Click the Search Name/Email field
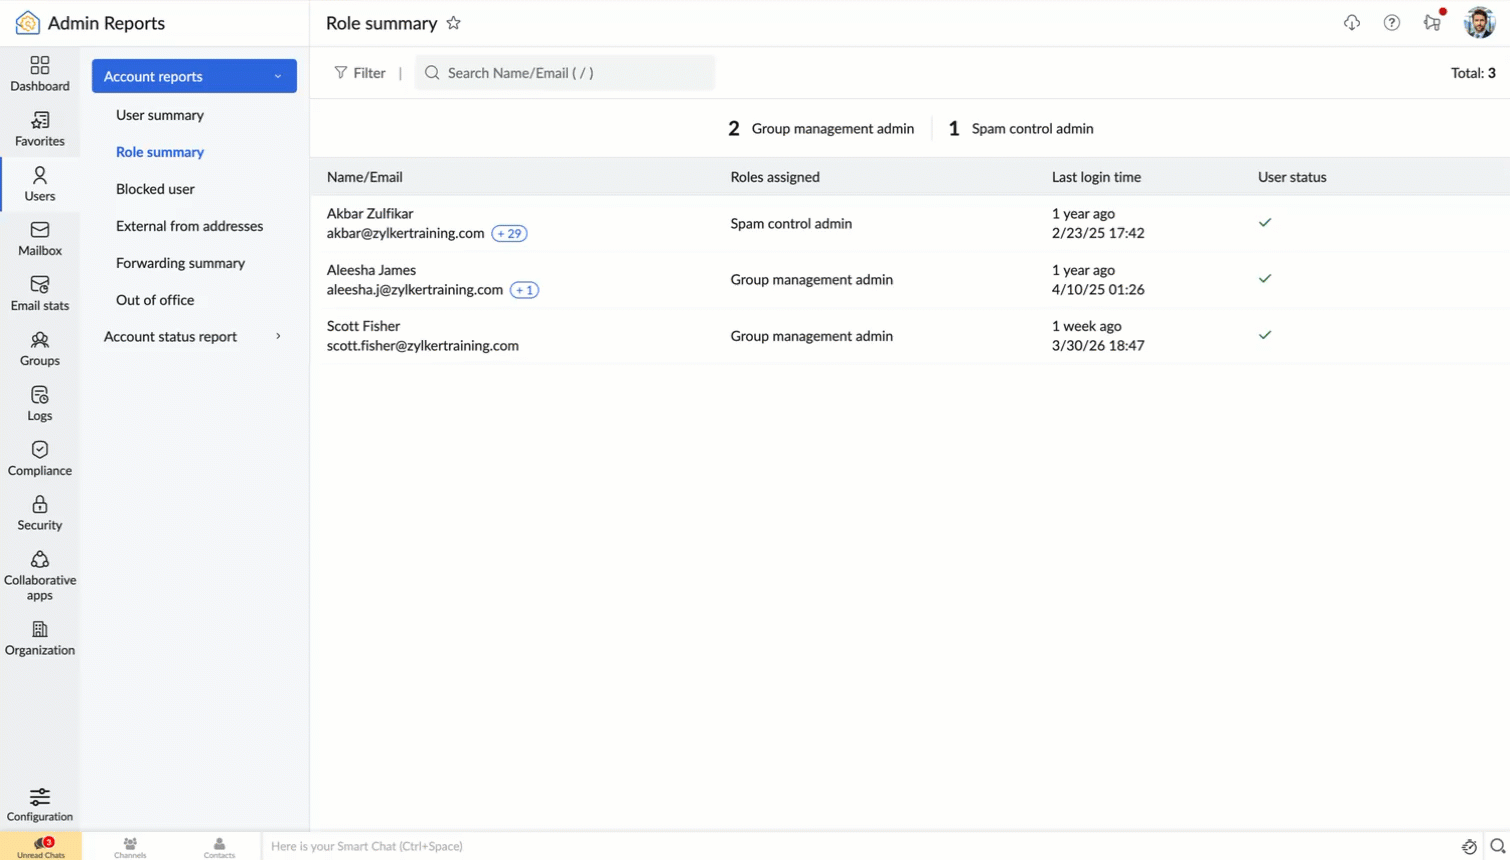The image size is (1510, 860). coord(565,72)
